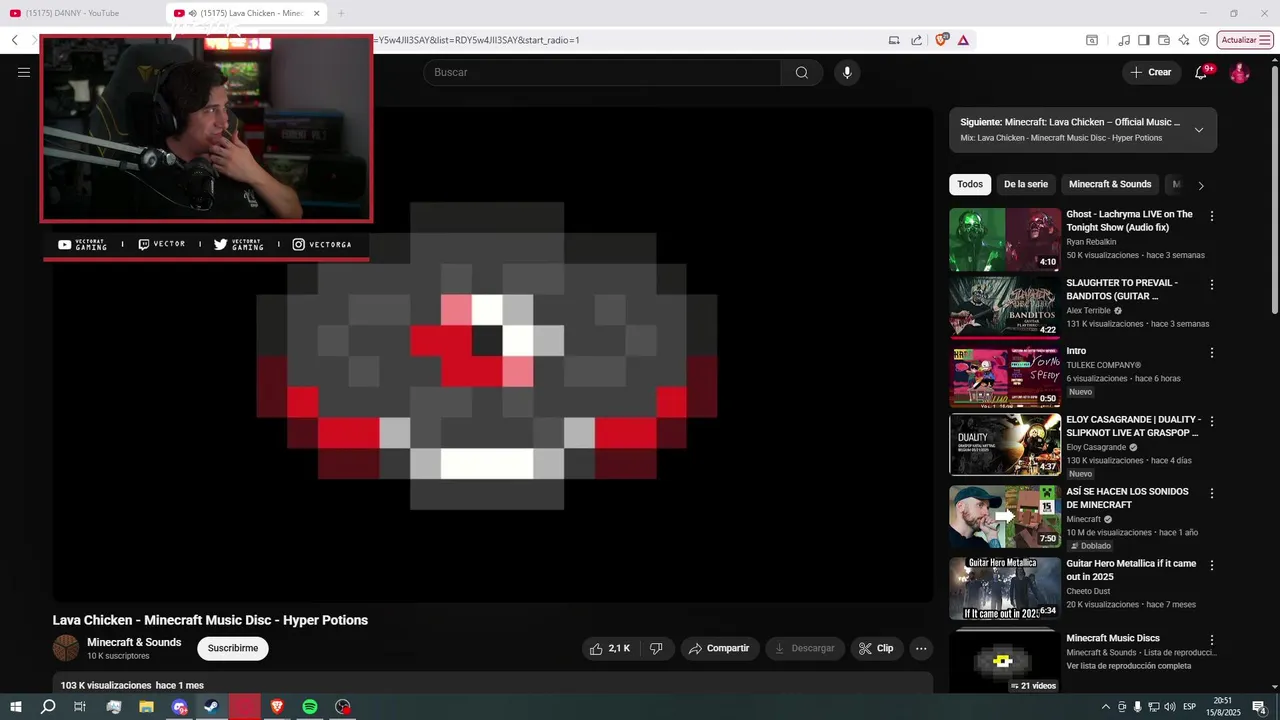The width and height of the screenshot is (1280, 720).
Task: Open options menu for the Intro video
Action: tap(1212, 353)
